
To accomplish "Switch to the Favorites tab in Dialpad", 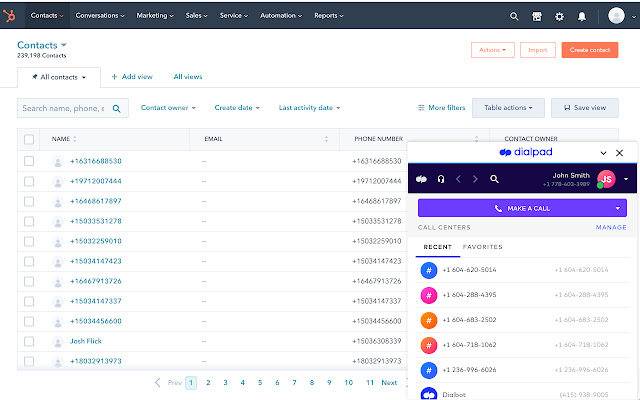I will pyautogui.click(x=482, y=247).
